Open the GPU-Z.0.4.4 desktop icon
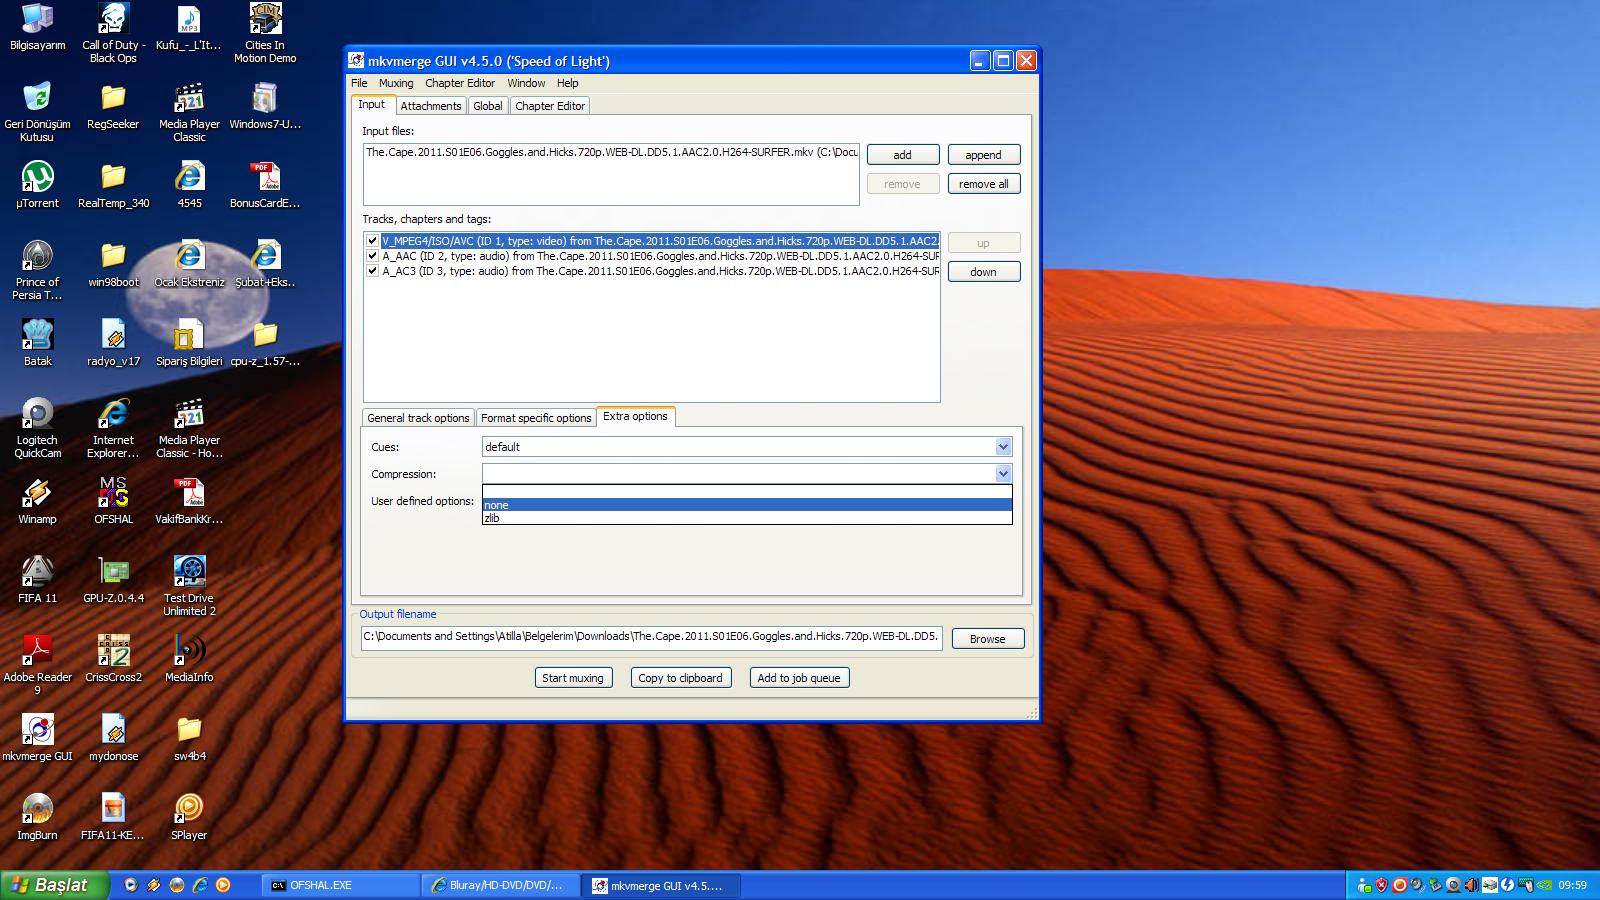The width and height of the screenshot is (1600, 900). pyautogui.click(x=113, y=580)
